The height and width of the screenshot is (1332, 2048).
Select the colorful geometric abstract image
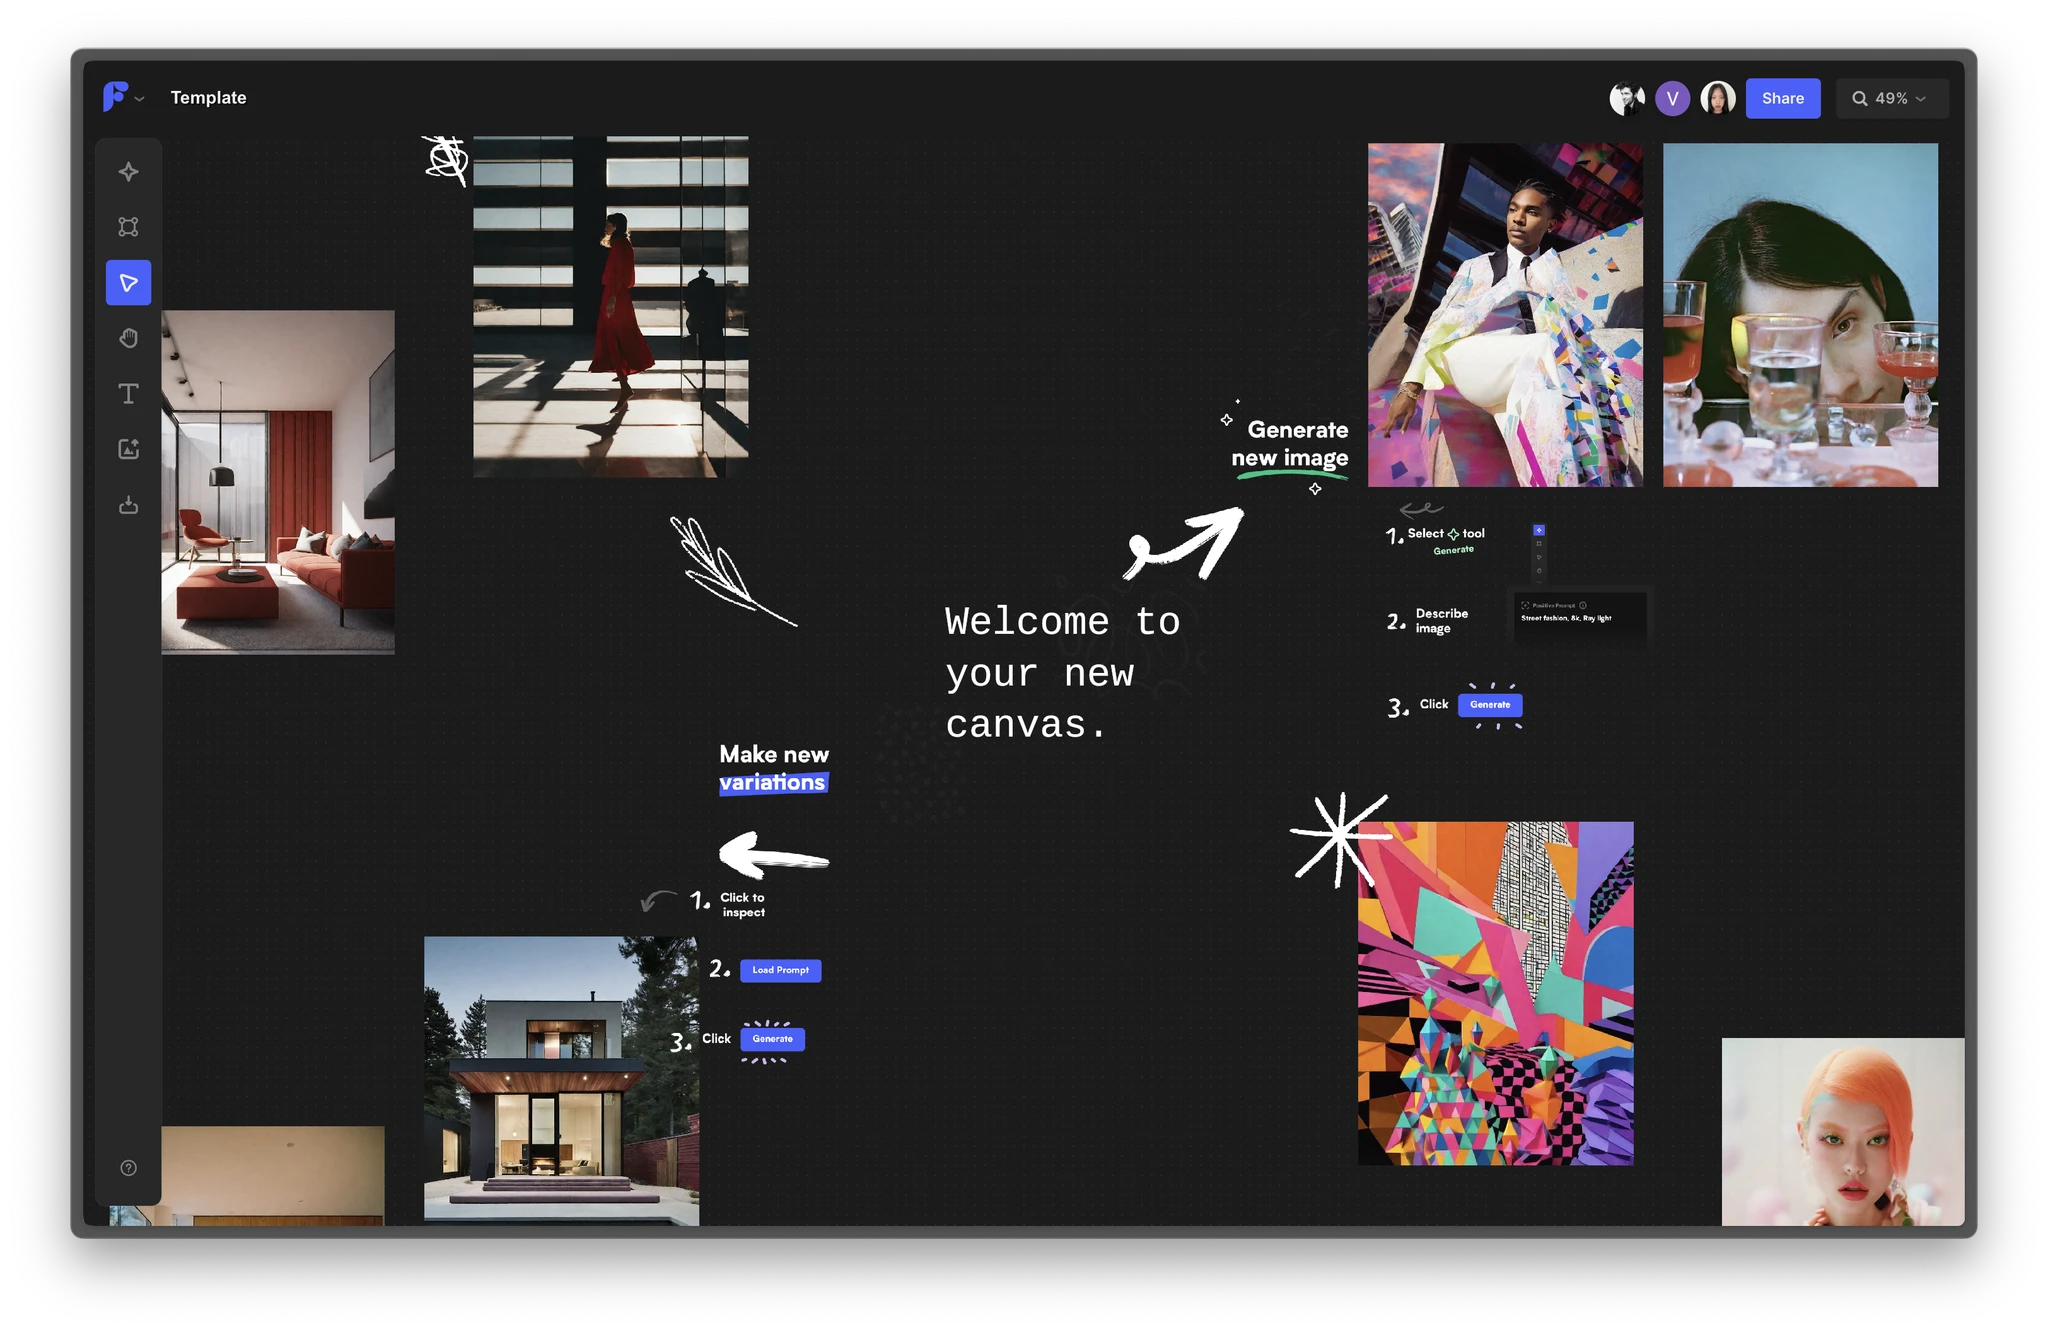click(1495, 993)
